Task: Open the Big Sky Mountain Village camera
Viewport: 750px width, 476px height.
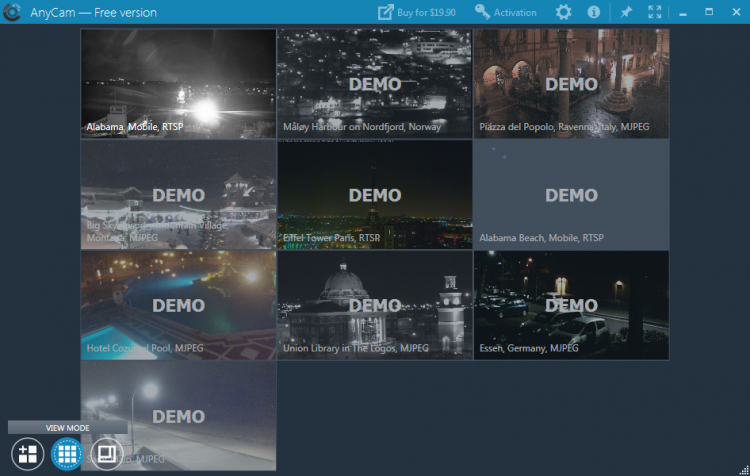Action: pos(178,195)
